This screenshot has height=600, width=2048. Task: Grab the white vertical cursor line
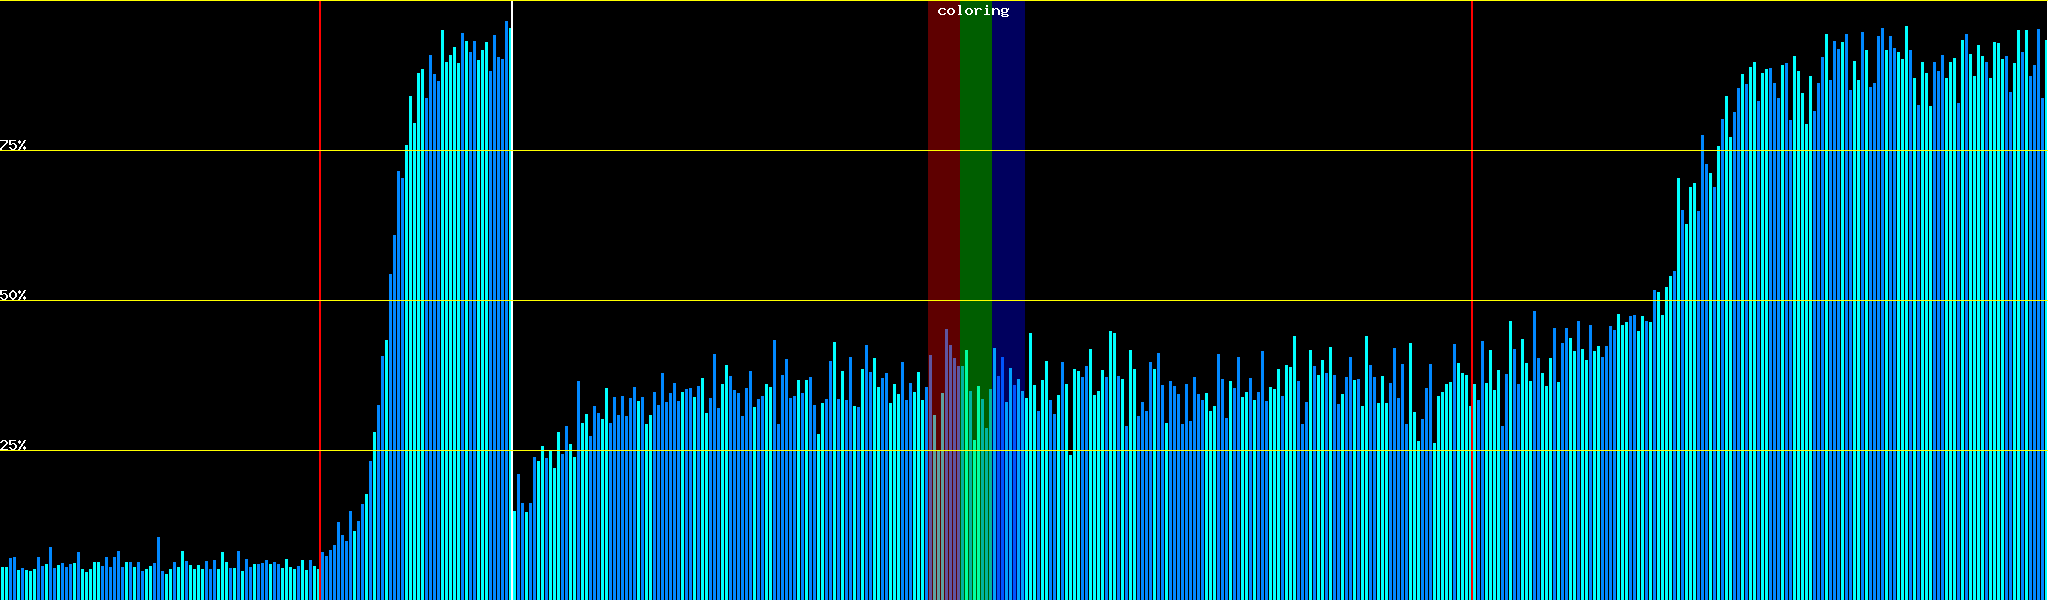pos(512,250)
